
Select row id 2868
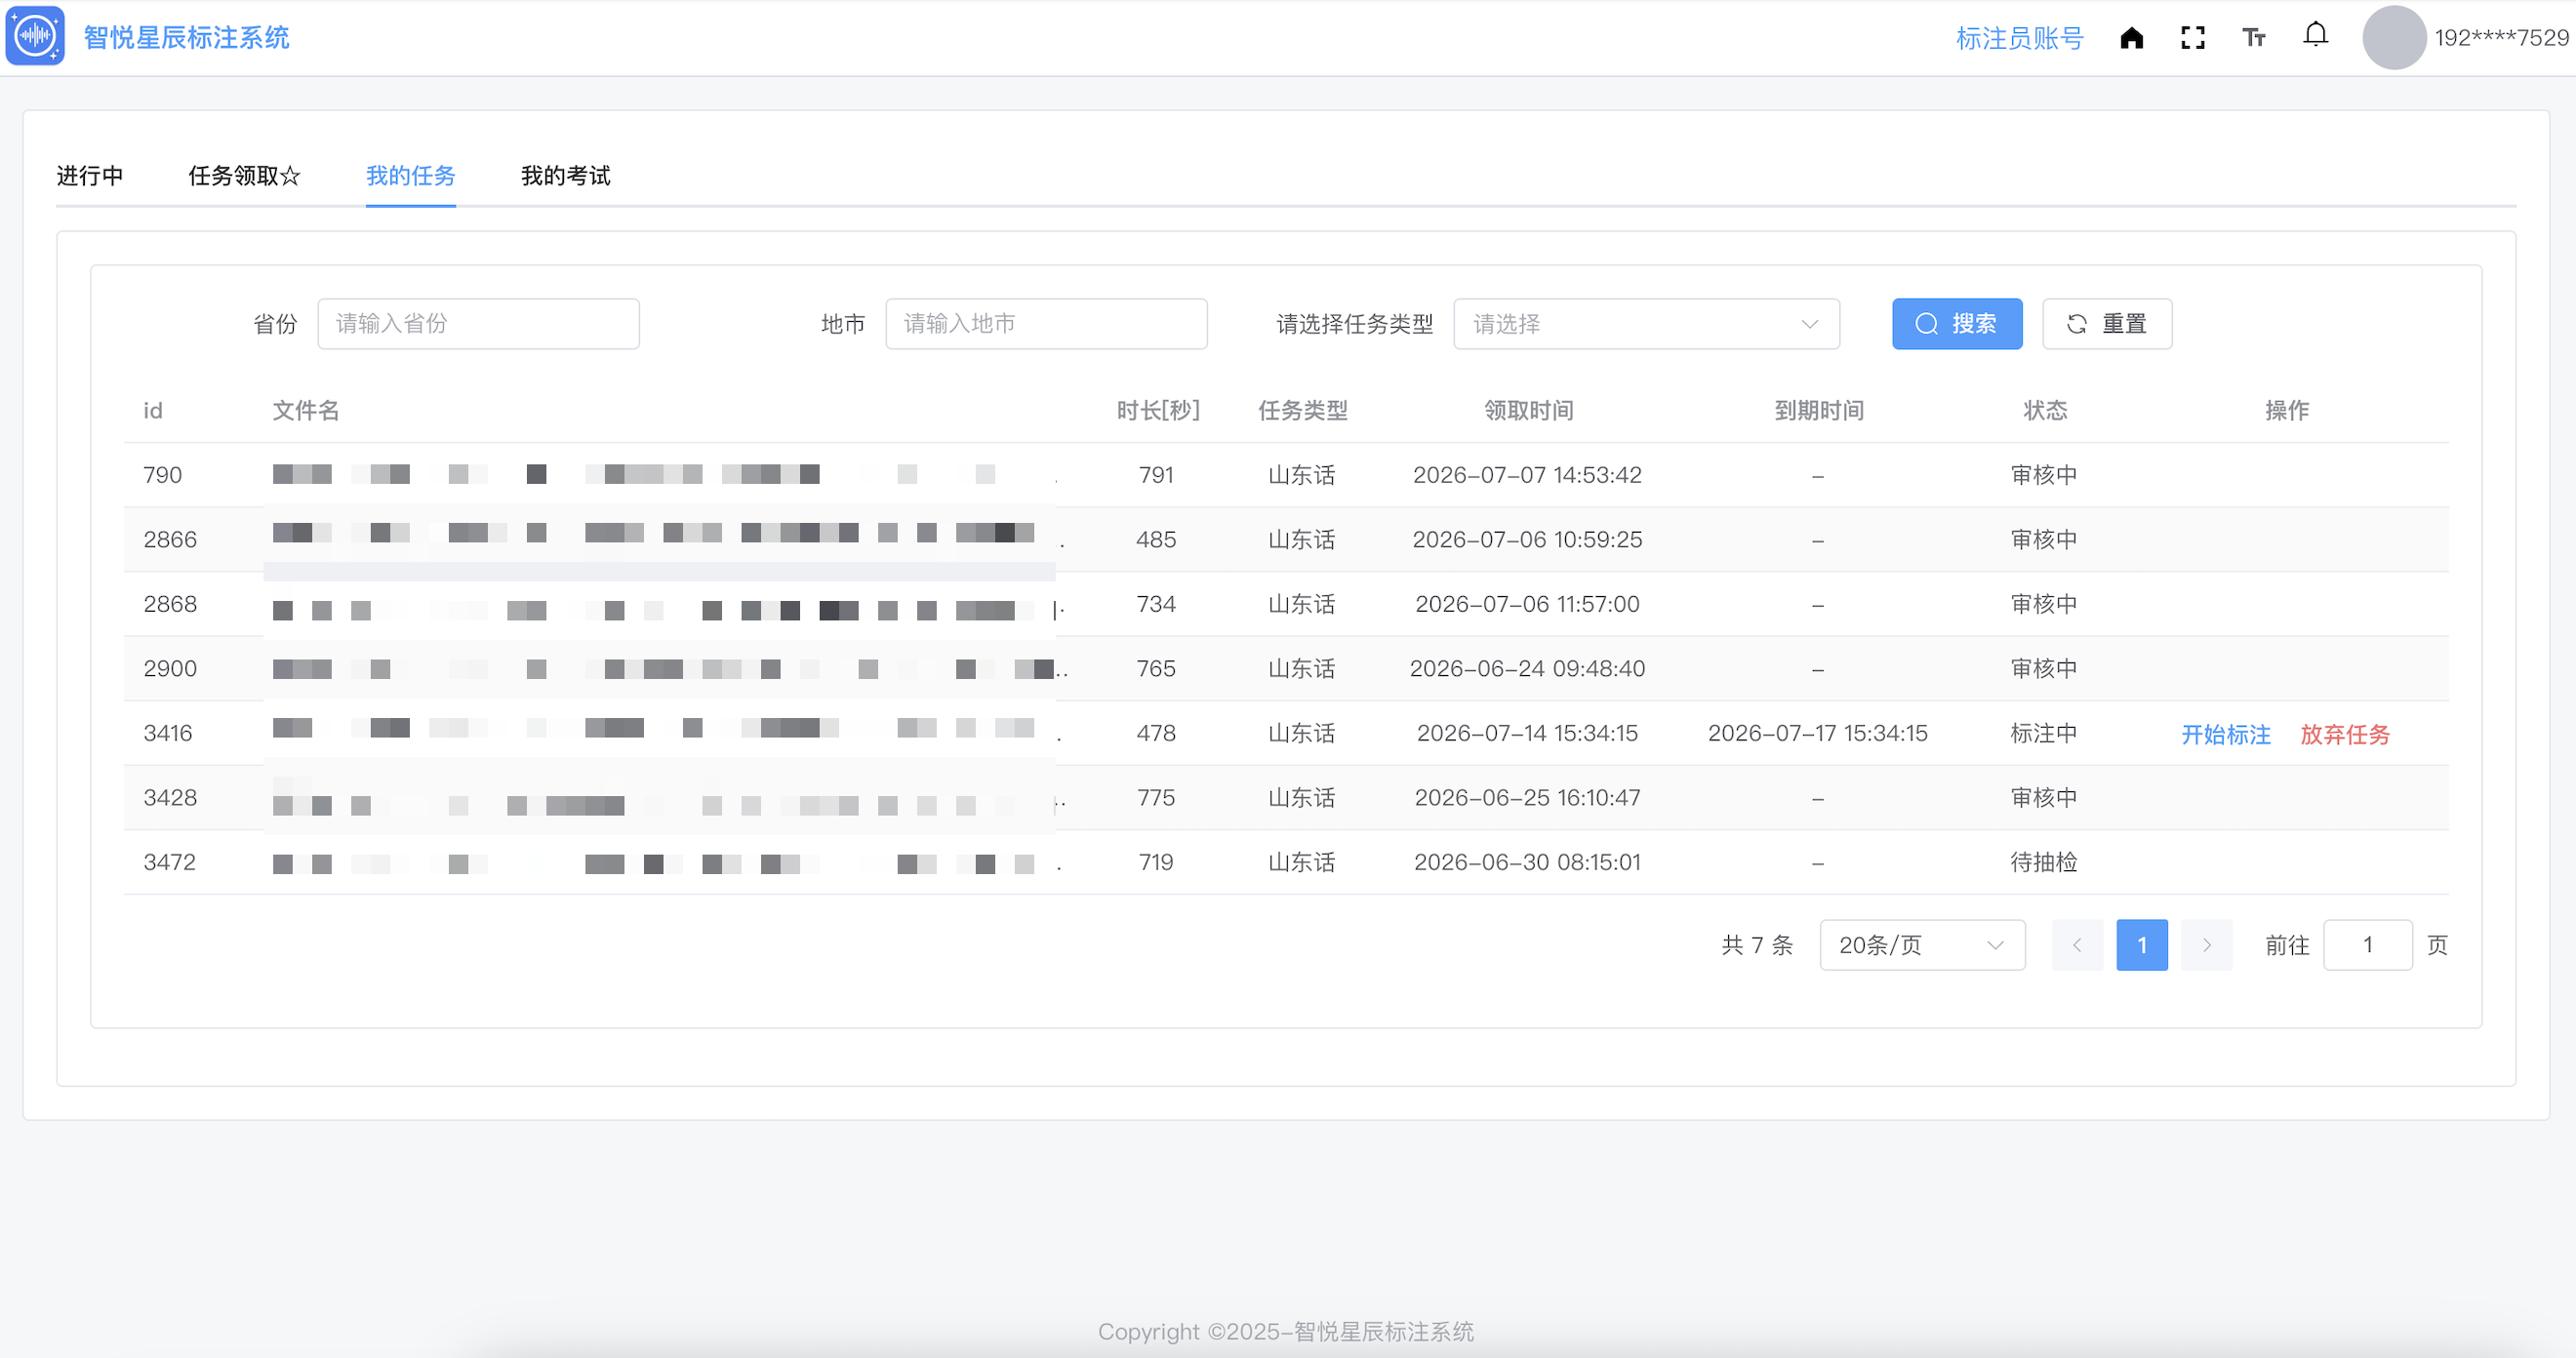click(x=170, y=604)
